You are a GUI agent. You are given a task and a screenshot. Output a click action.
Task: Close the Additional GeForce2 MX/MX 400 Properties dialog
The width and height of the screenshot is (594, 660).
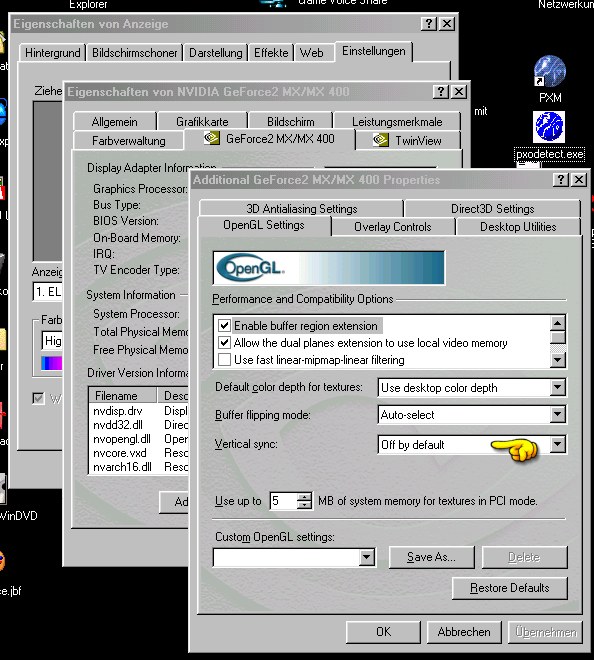(579, 180)
